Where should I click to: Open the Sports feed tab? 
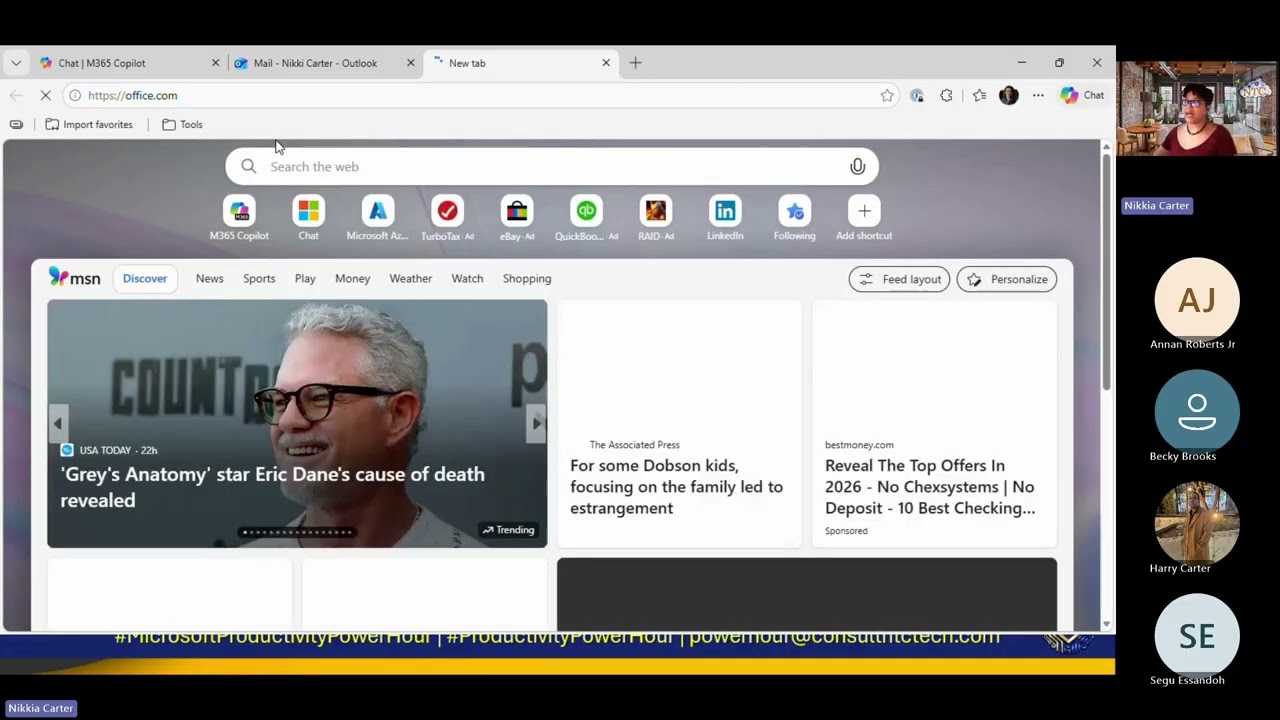[259, 279]
